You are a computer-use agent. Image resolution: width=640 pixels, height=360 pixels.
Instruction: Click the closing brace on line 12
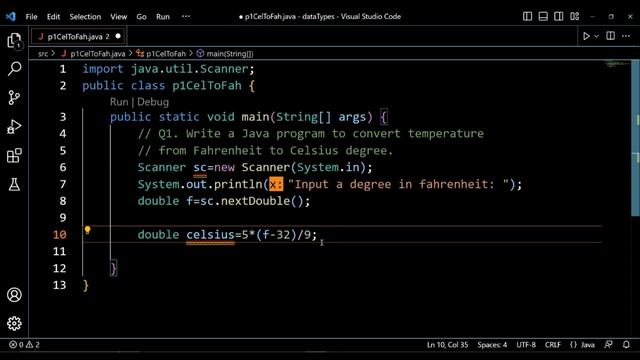click(114, 268)
